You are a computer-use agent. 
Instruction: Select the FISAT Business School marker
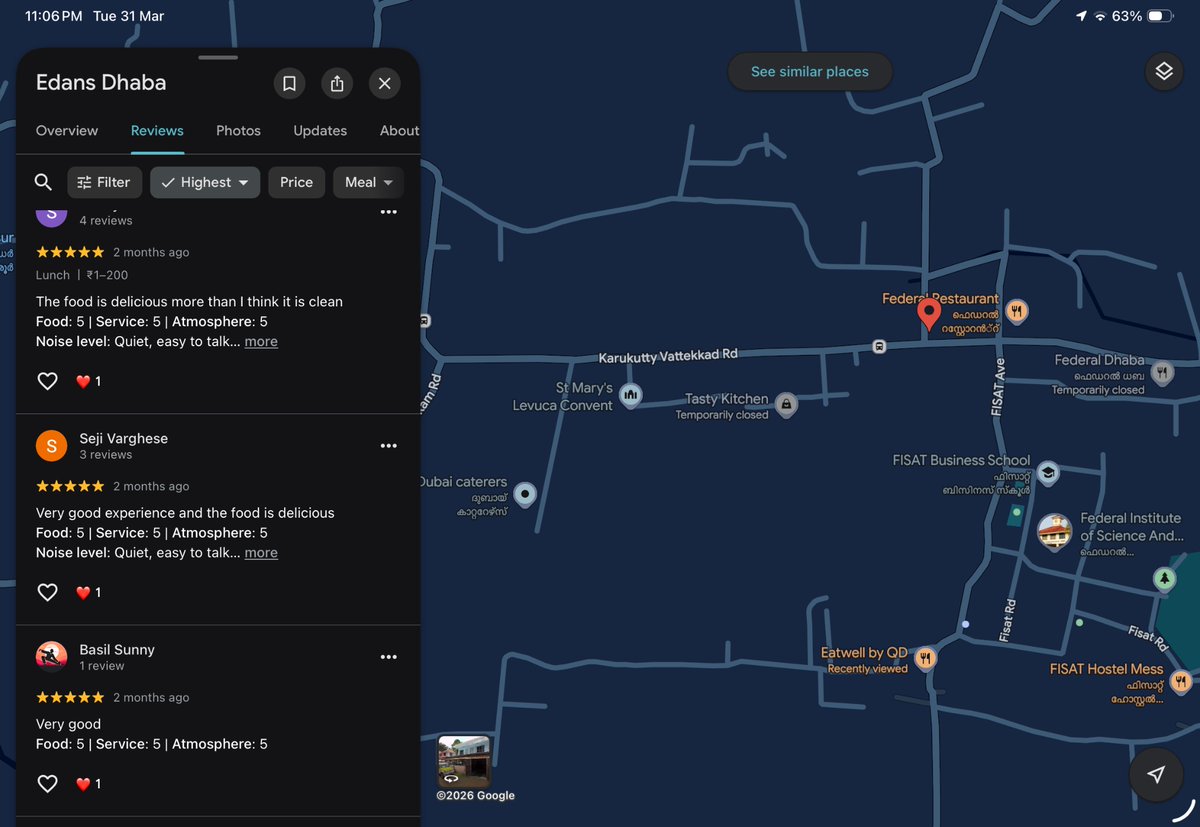(1047, 473)
